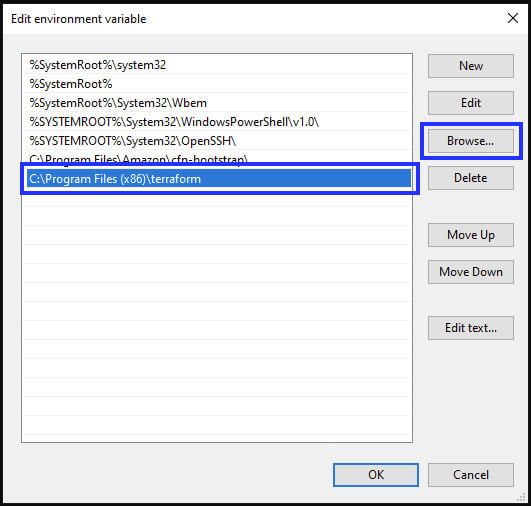Open the Browse... folder picker
The height and width of the screenshot is (506, 531).
(x=471, y=141)
